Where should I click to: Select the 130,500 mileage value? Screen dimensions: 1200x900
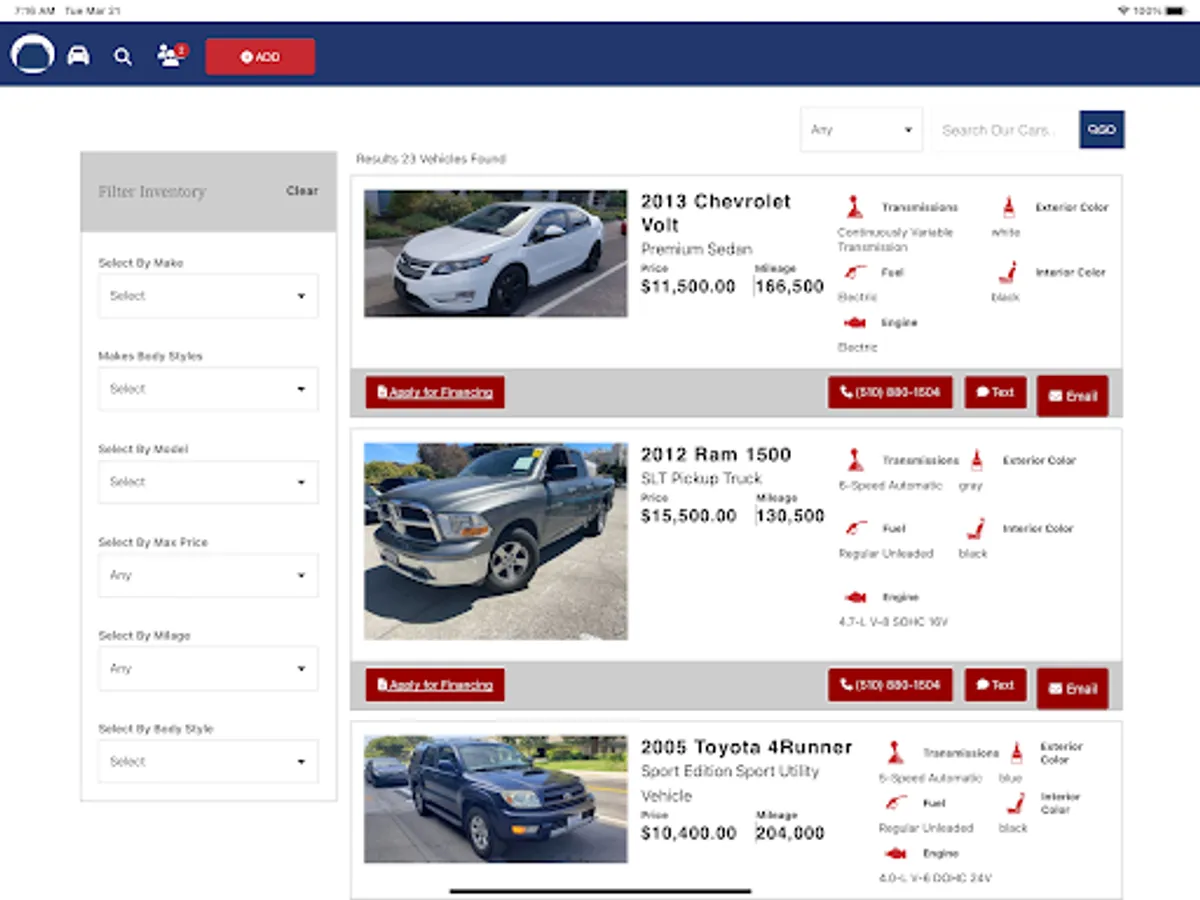(790, 516)
